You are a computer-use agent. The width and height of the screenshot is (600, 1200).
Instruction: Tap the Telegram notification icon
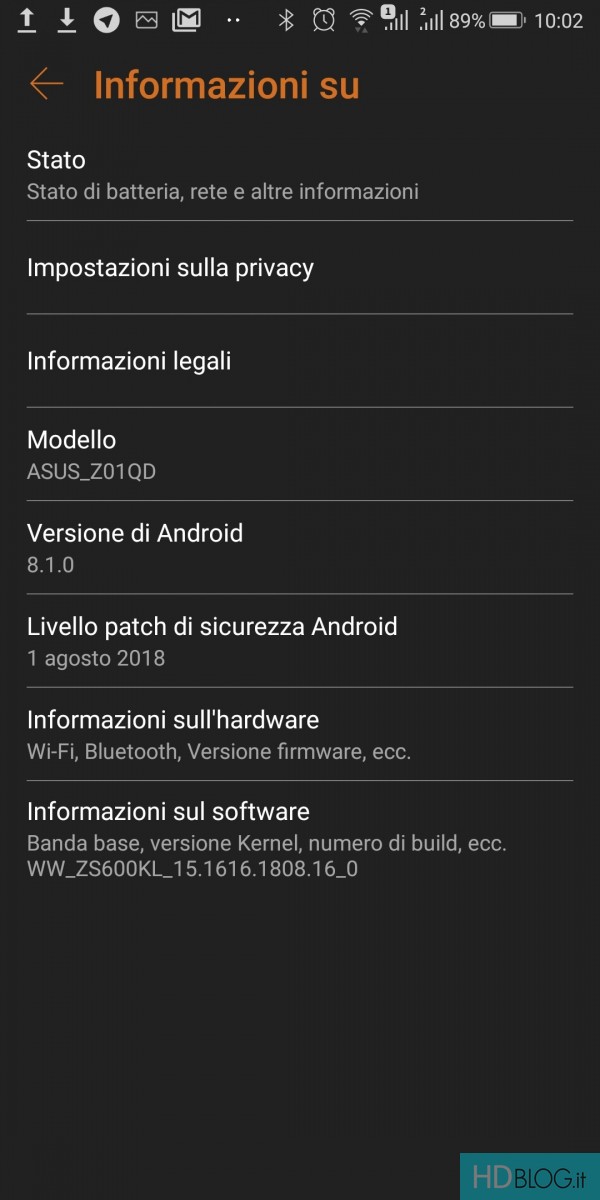click(107, 20)
